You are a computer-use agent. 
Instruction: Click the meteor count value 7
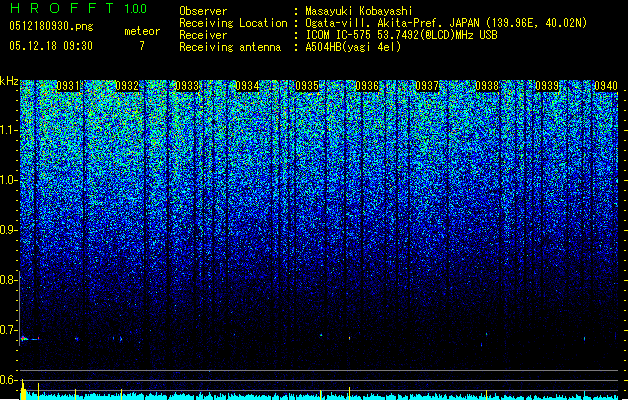[142, 46]
